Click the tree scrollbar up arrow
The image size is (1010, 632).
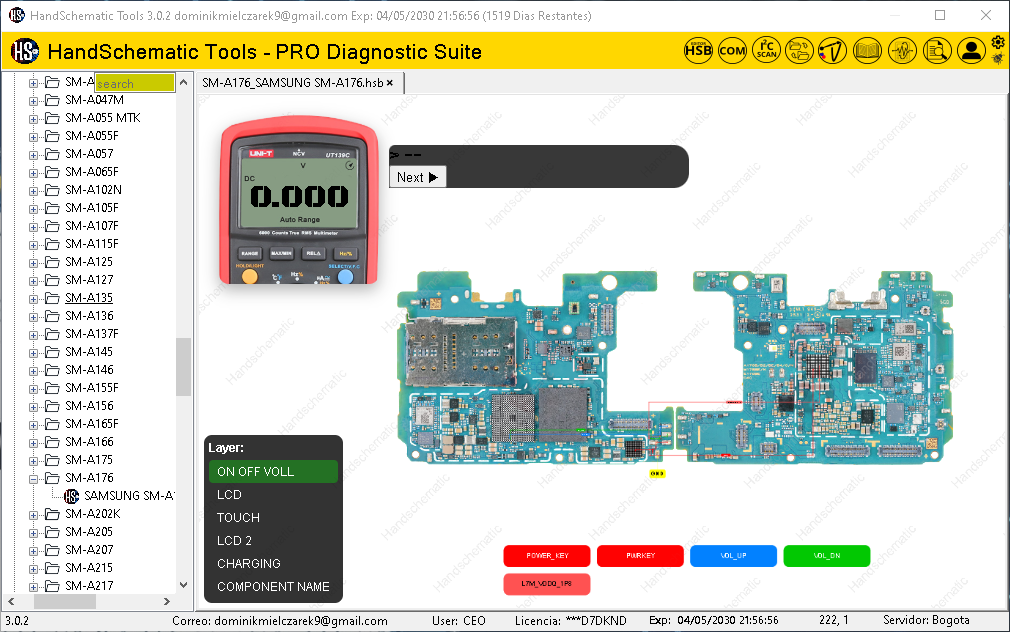(184, 82)
